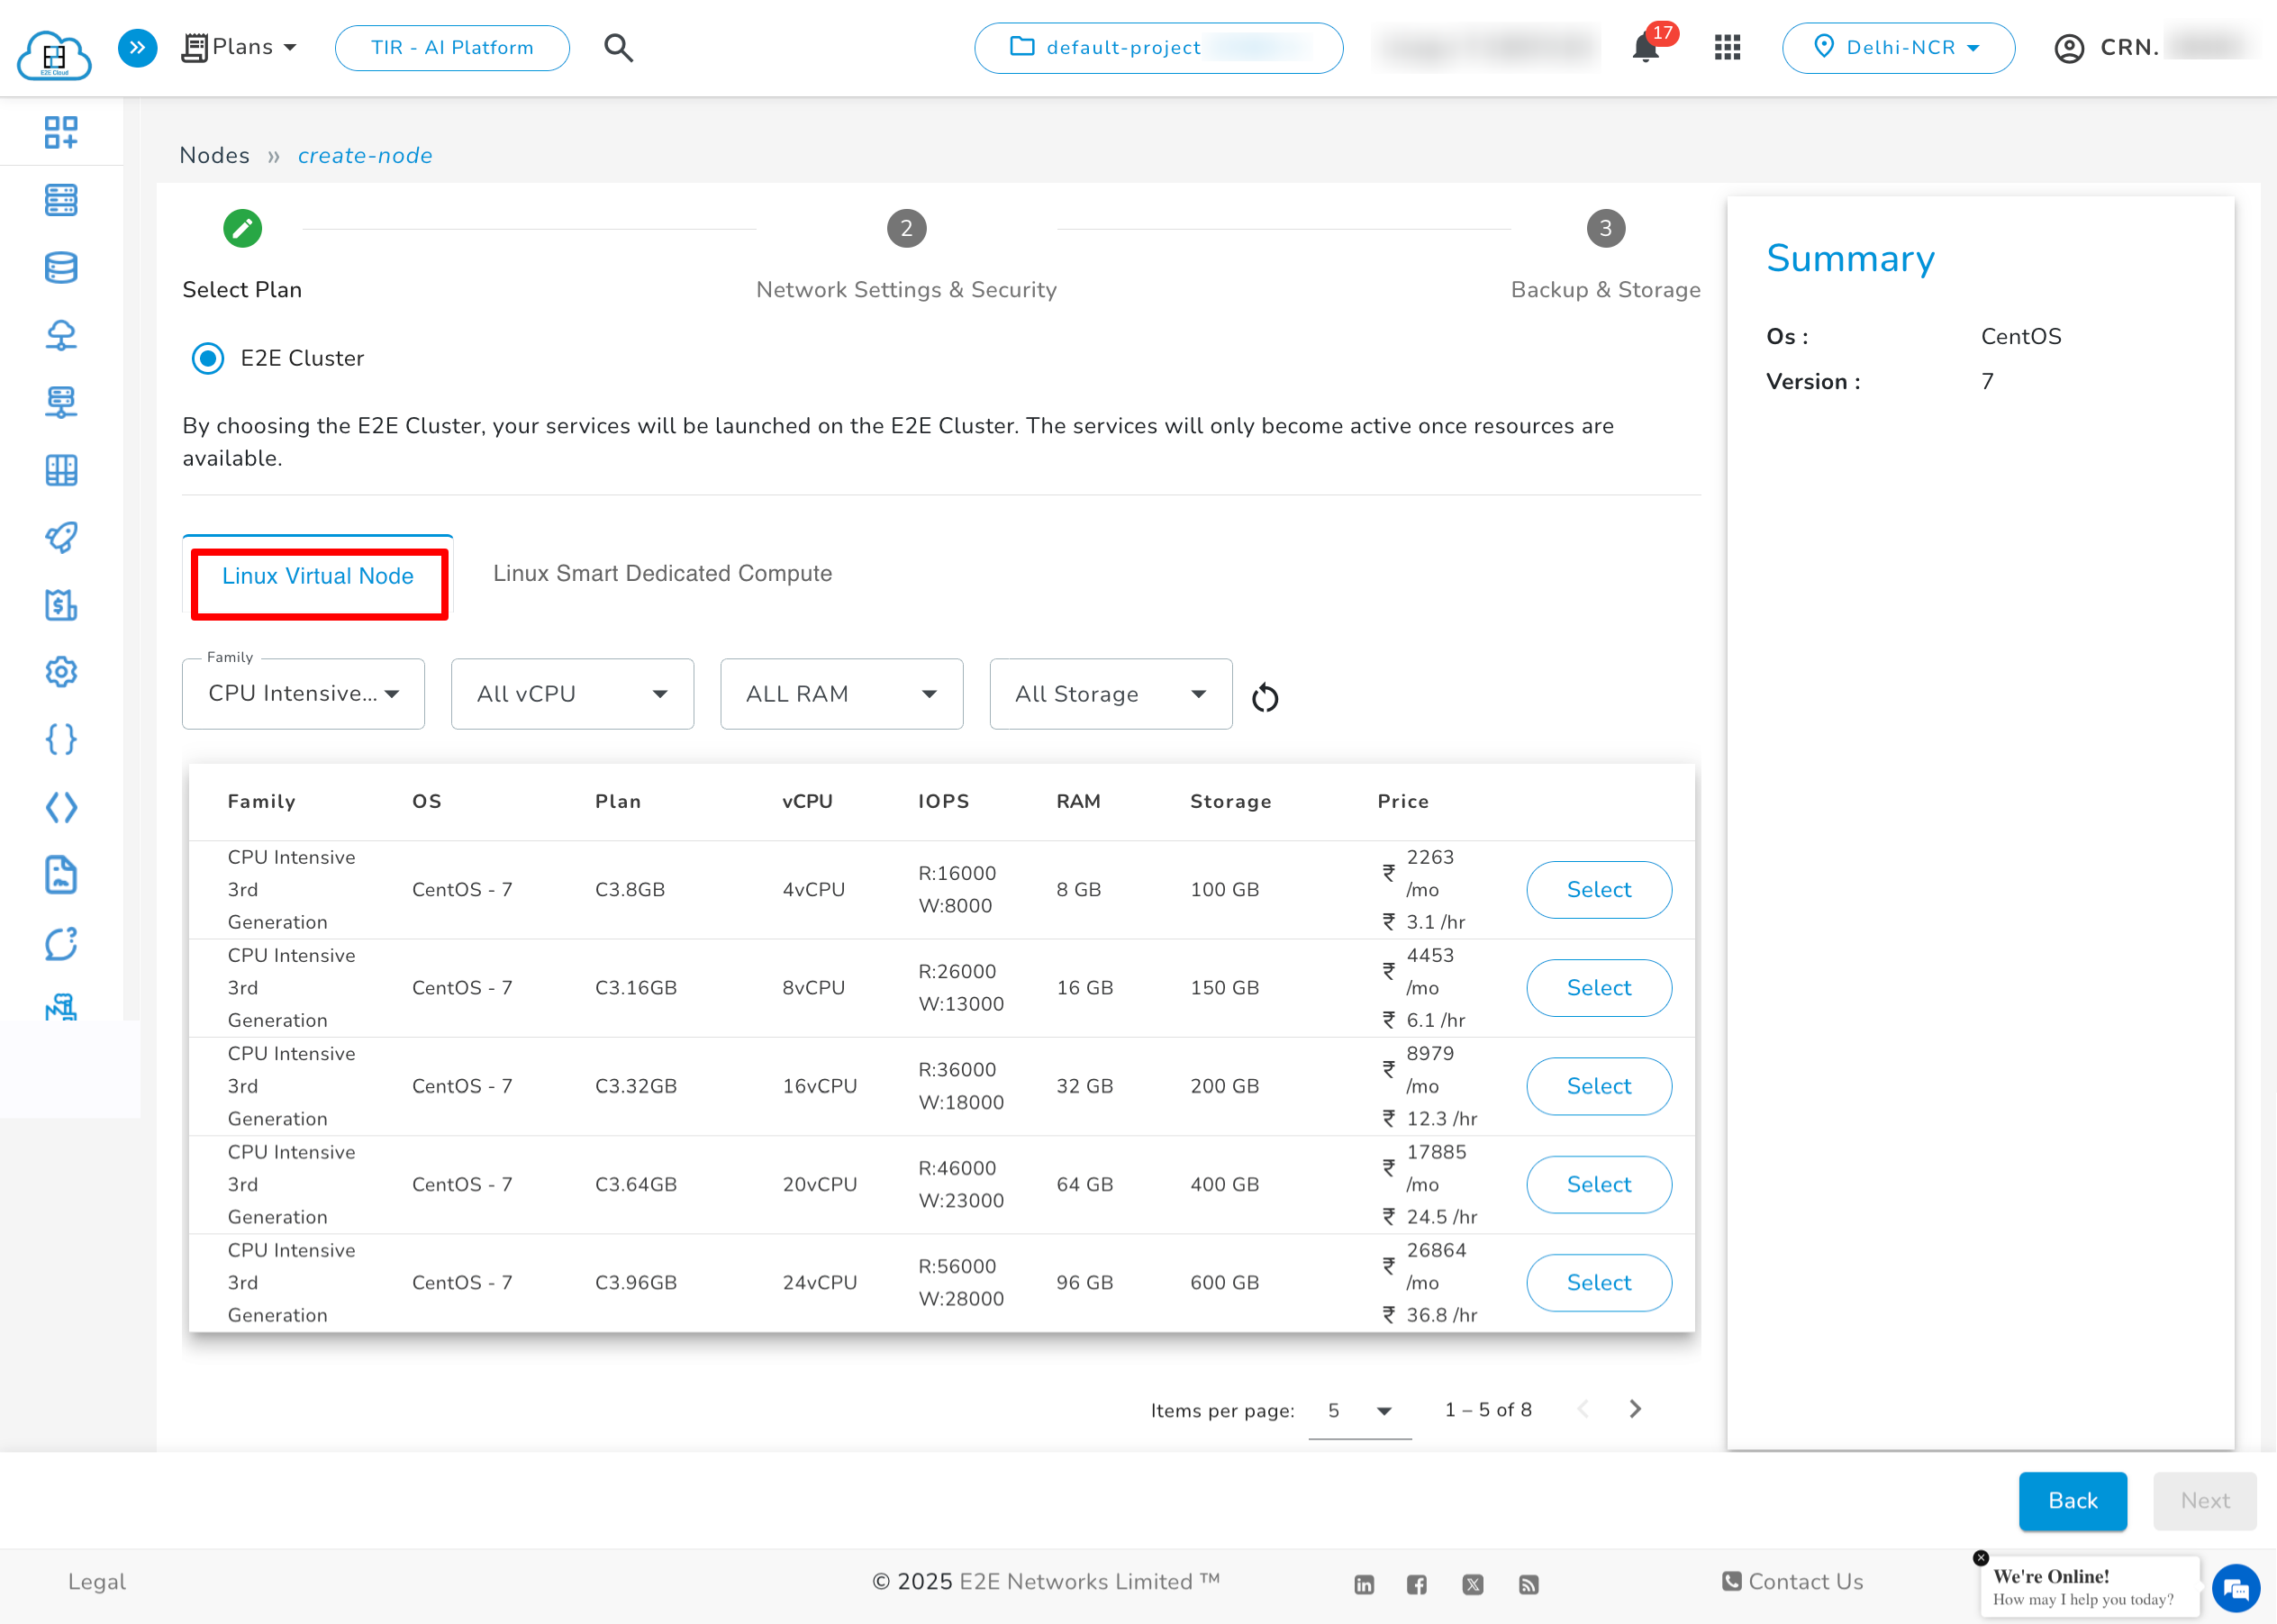The width and height of the screenshot is (2277, 1624).
Task: Click the Next button
Action: tap(2204, 1500)
